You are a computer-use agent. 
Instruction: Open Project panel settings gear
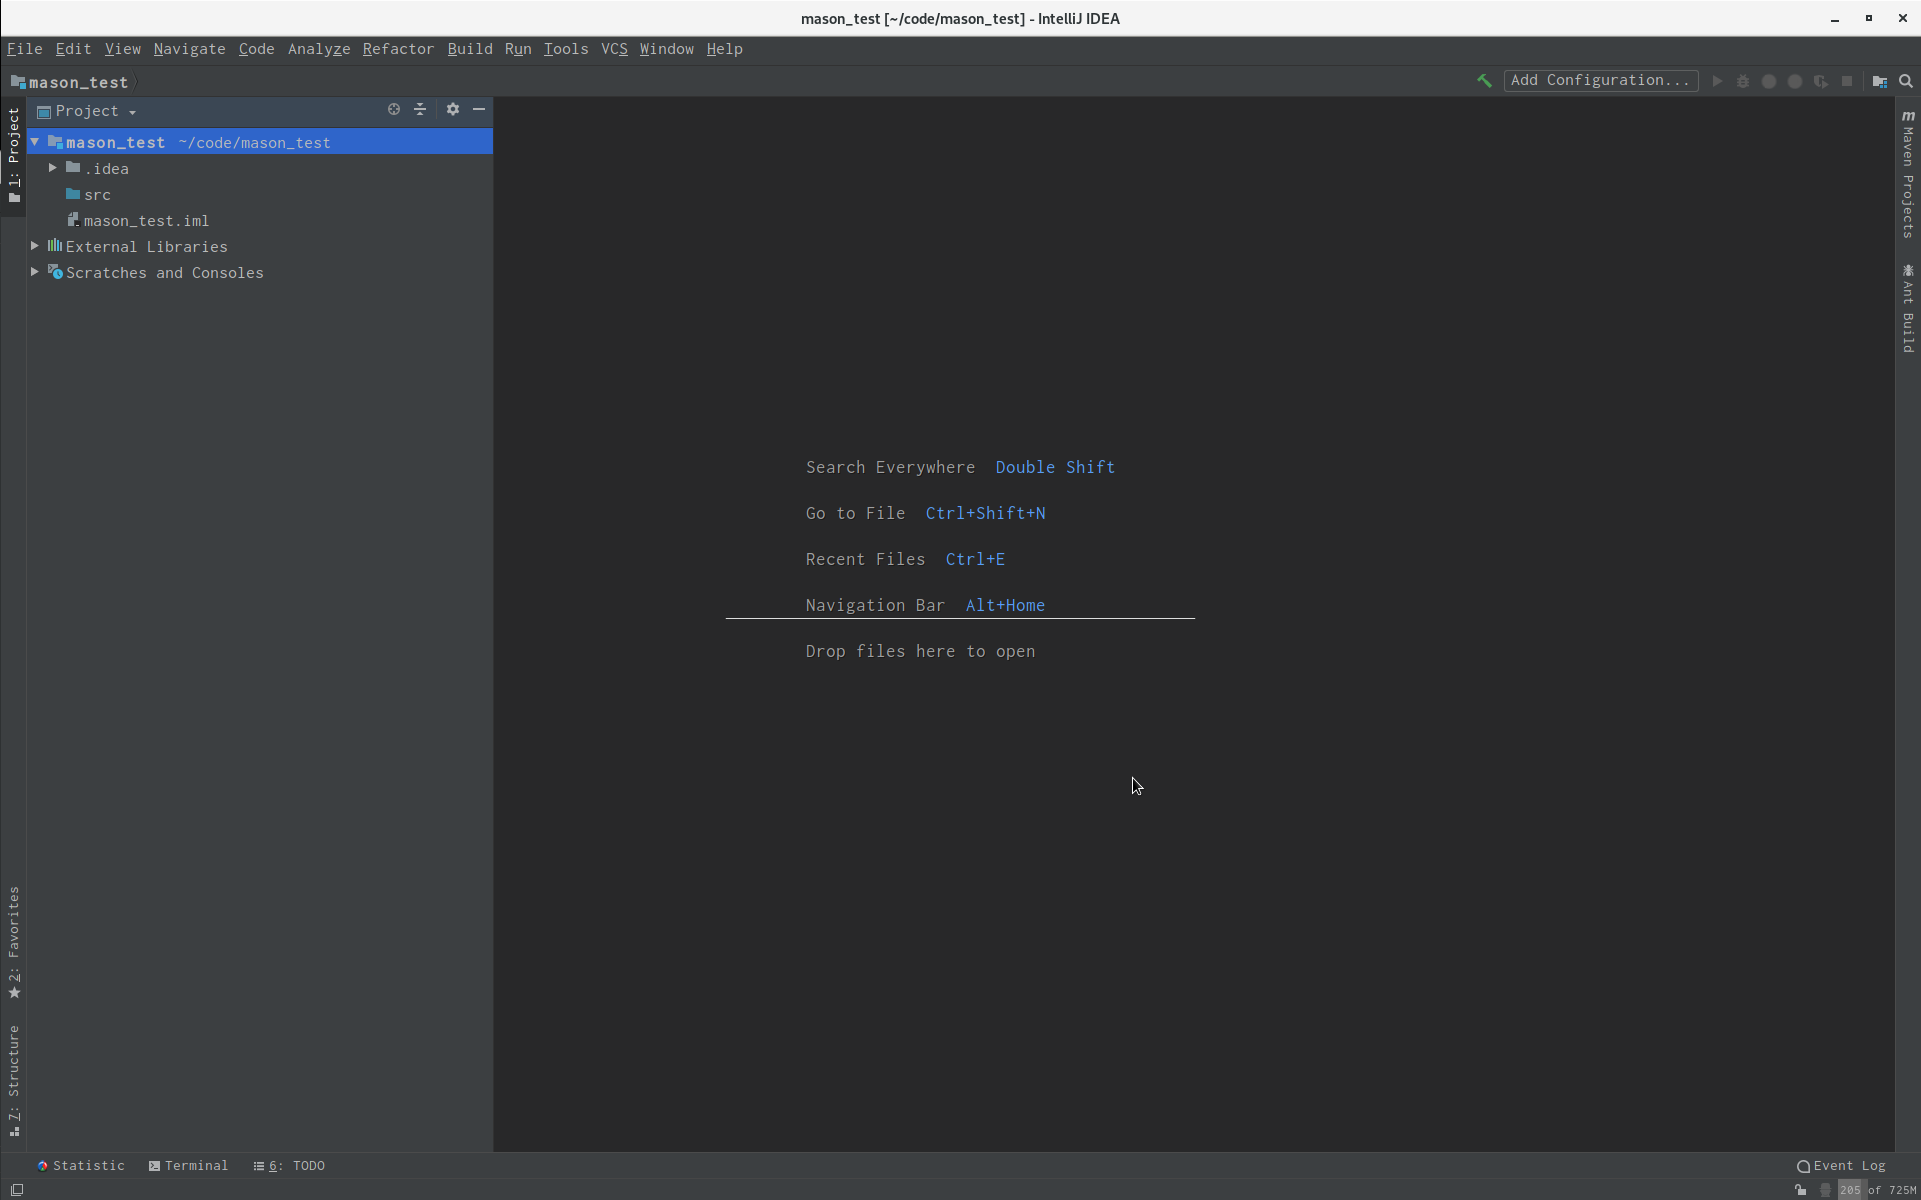(453, 109)
